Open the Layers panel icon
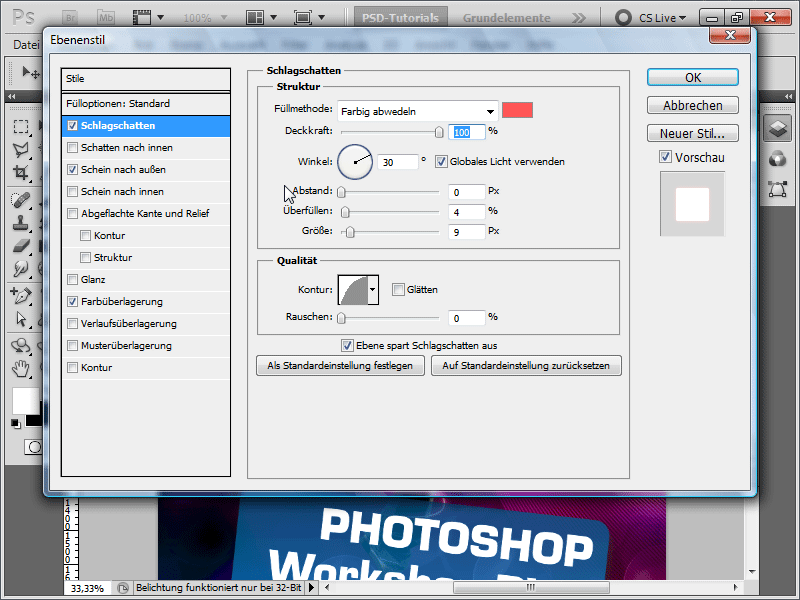This screenshot has width=800, height=600. coord(778,128)
